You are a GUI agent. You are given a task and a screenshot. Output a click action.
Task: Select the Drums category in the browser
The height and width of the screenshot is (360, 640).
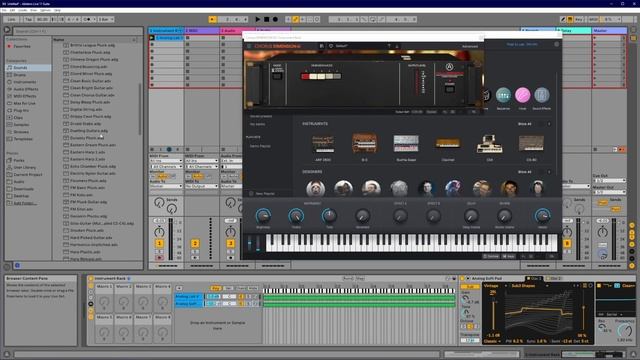20,75
